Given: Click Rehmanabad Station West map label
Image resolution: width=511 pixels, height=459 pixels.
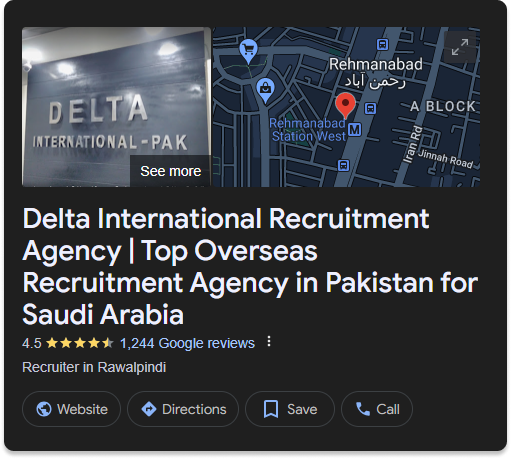Looking at the screenshot, I should [x=308, y=130].
